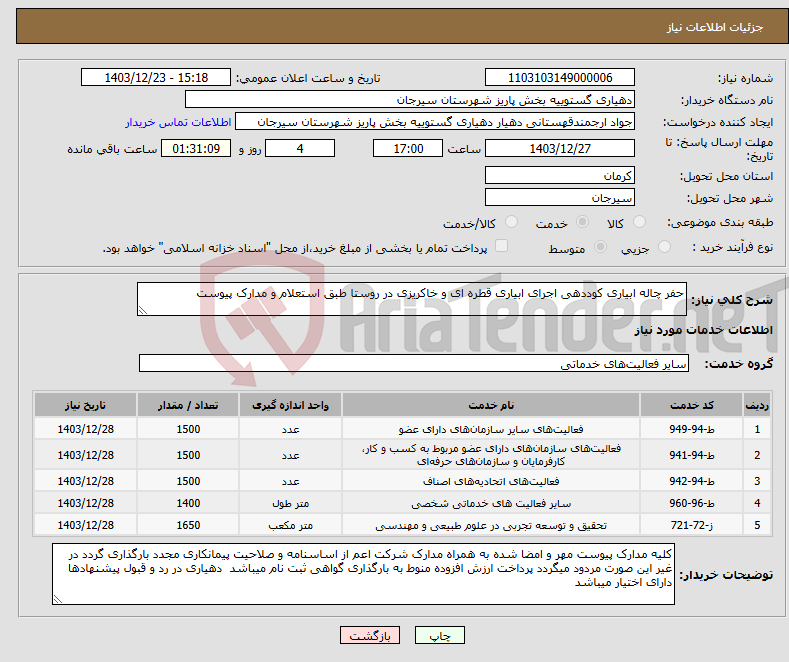Click فعالیت‌های اتحادیه‌های اصناف service name
The image size is (789, 662).
pyautogui.click(x=491, y=481)
